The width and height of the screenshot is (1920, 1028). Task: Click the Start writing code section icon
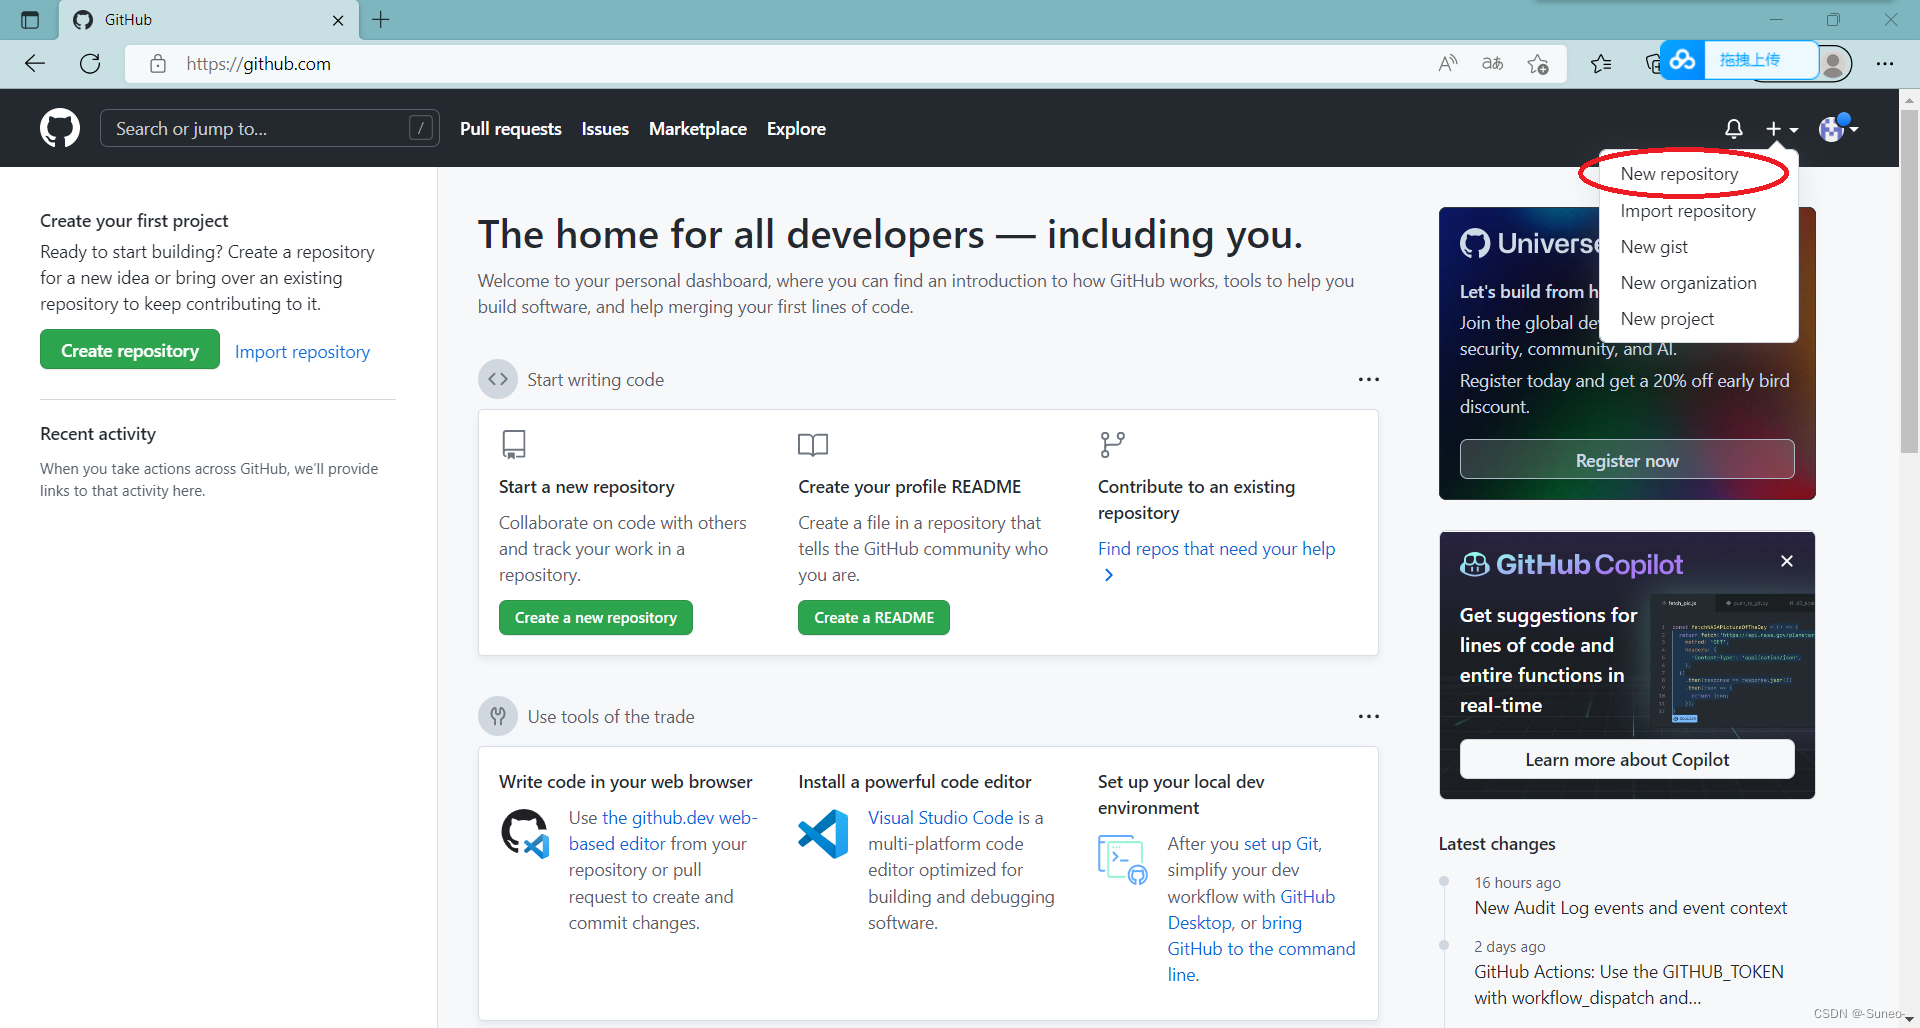[x=498, y=379]
